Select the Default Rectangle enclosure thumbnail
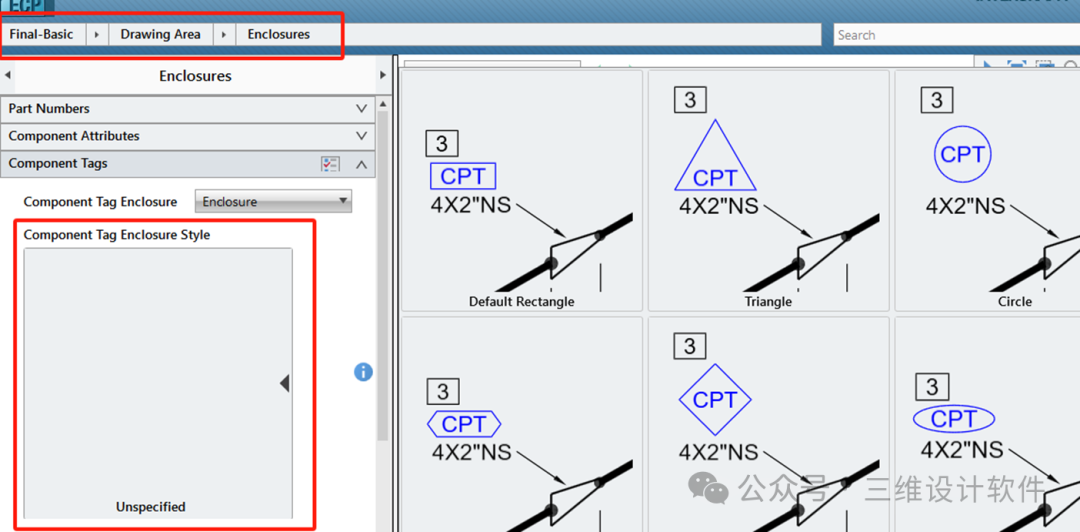 [521, 191]
